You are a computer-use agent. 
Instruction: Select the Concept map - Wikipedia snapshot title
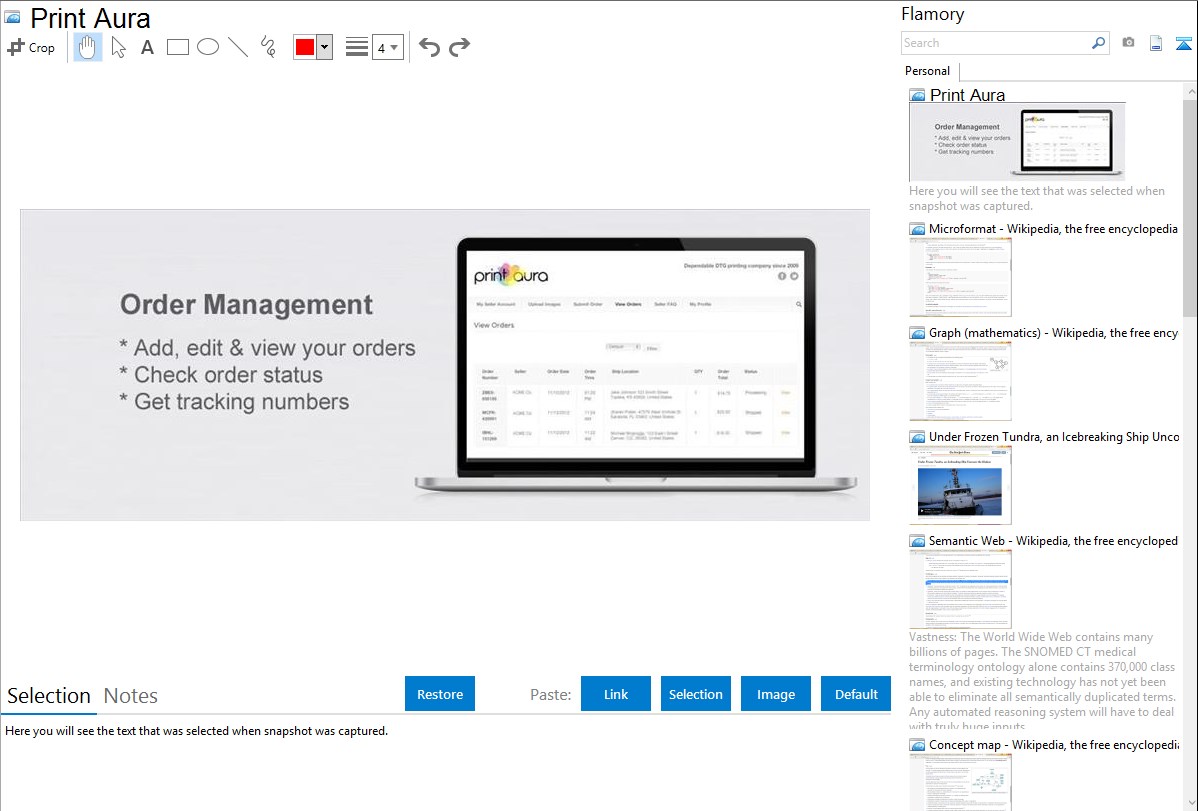(x=1054, y=744)
